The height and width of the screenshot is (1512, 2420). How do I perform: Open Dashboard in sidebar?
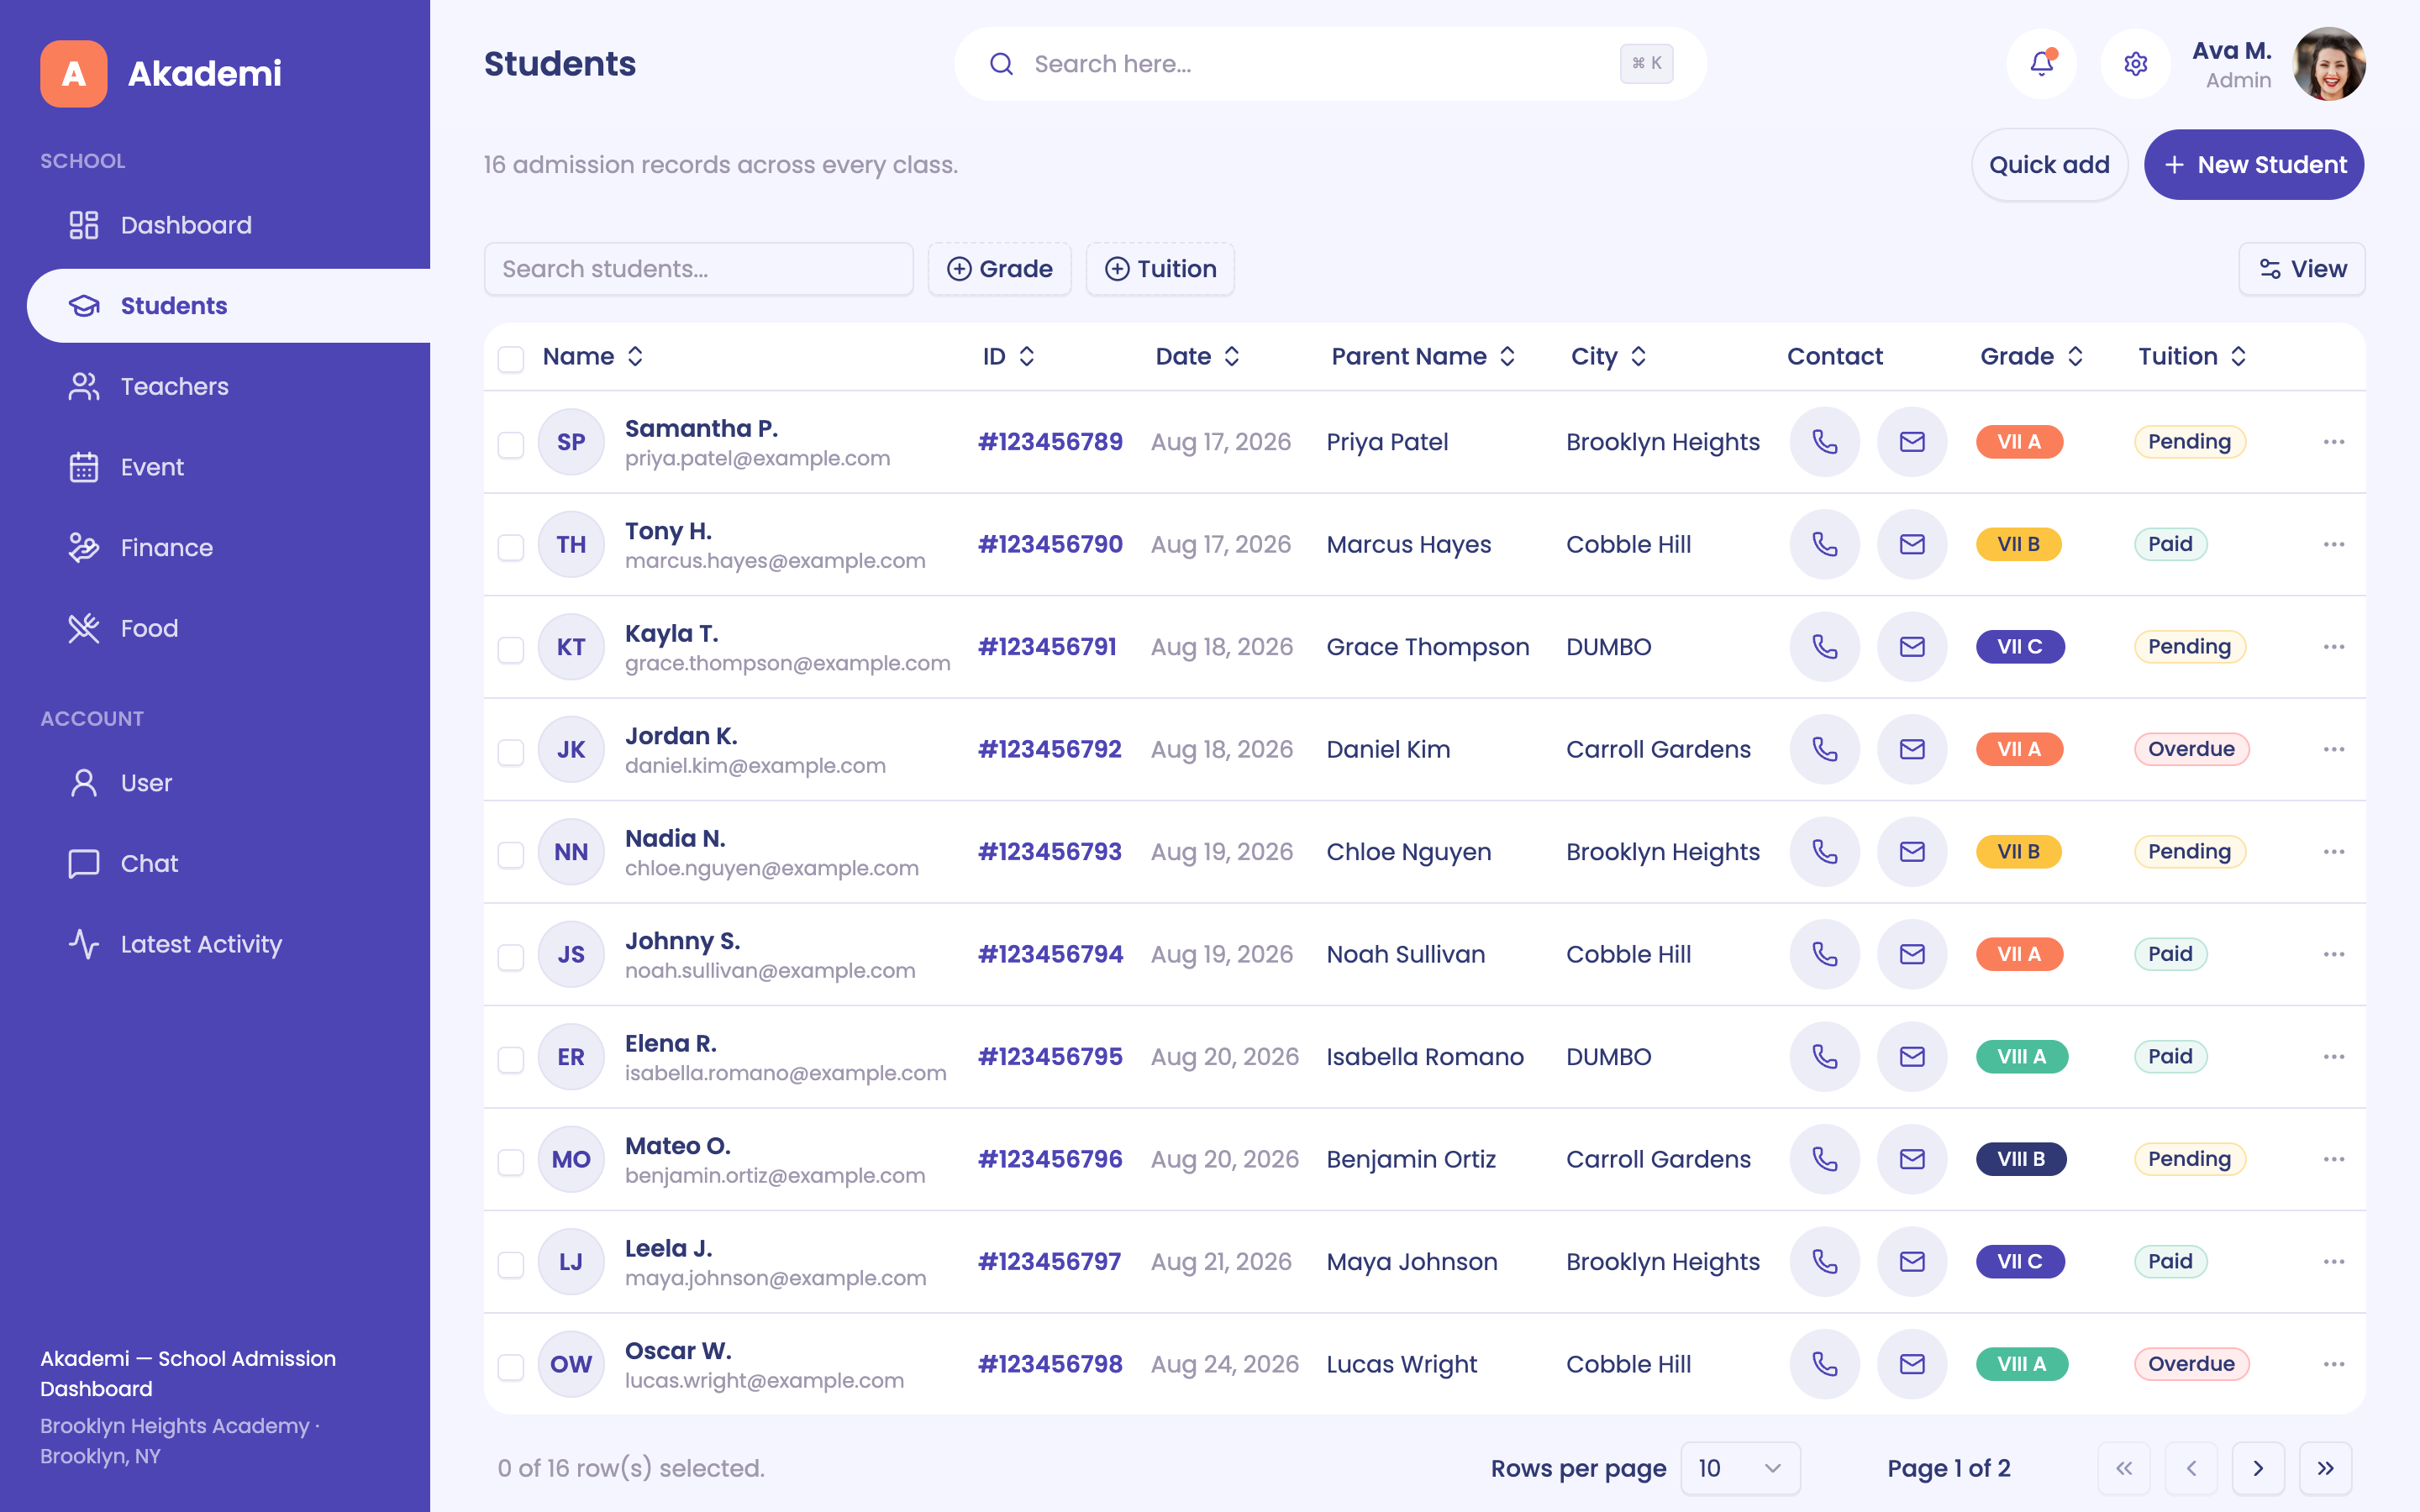pos(229,225)
